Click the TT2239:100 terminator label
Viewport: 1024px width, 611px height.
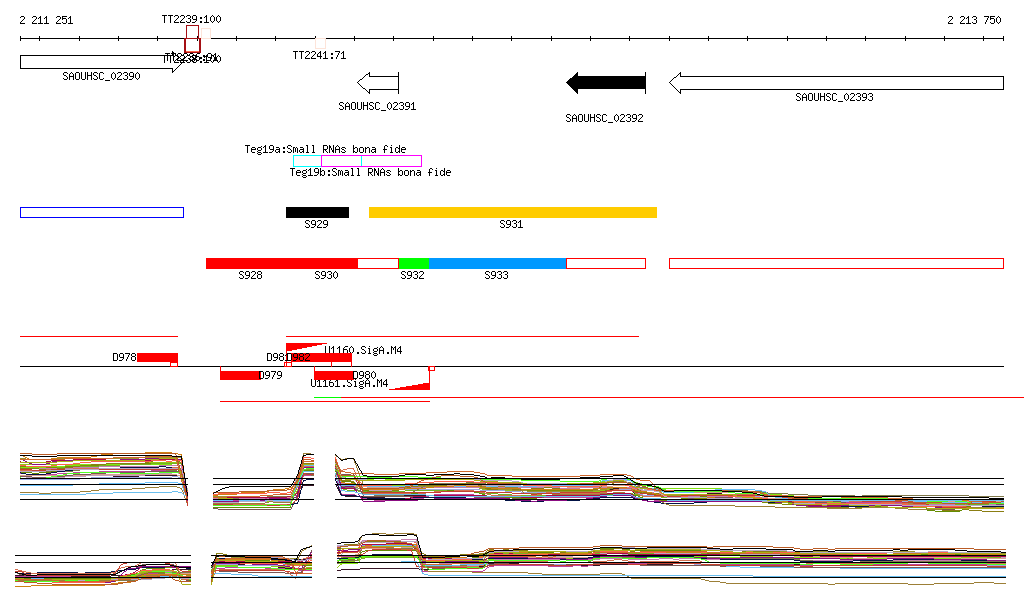(x=191, y=20)
